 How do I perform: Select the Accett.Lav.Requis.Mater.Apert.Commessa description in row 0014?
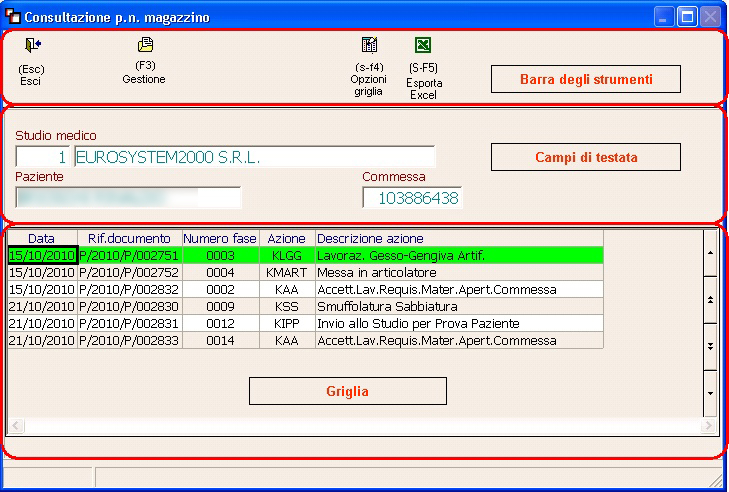tap(459, 340)
